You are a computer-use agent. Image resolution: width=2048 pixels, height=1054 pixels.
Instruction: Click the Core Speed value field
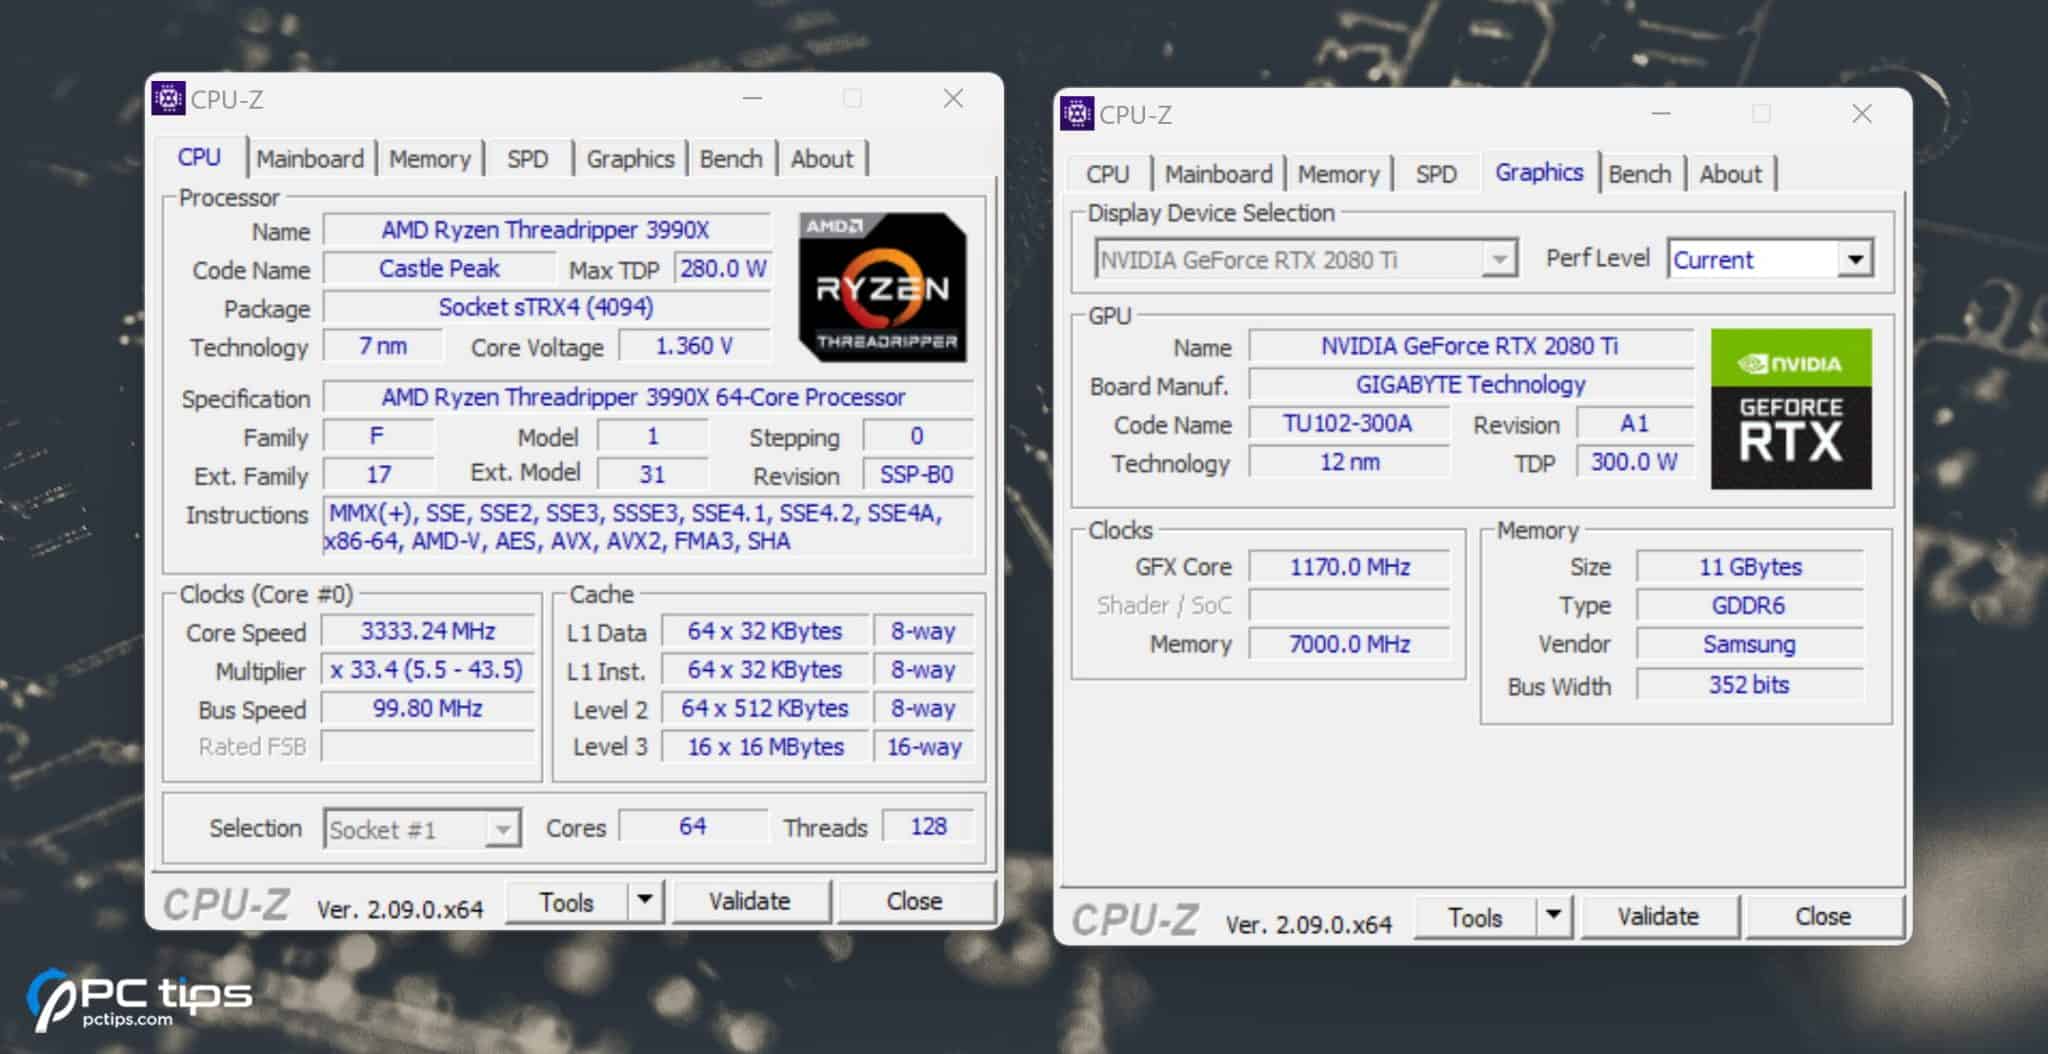click(x=426, y=631)
